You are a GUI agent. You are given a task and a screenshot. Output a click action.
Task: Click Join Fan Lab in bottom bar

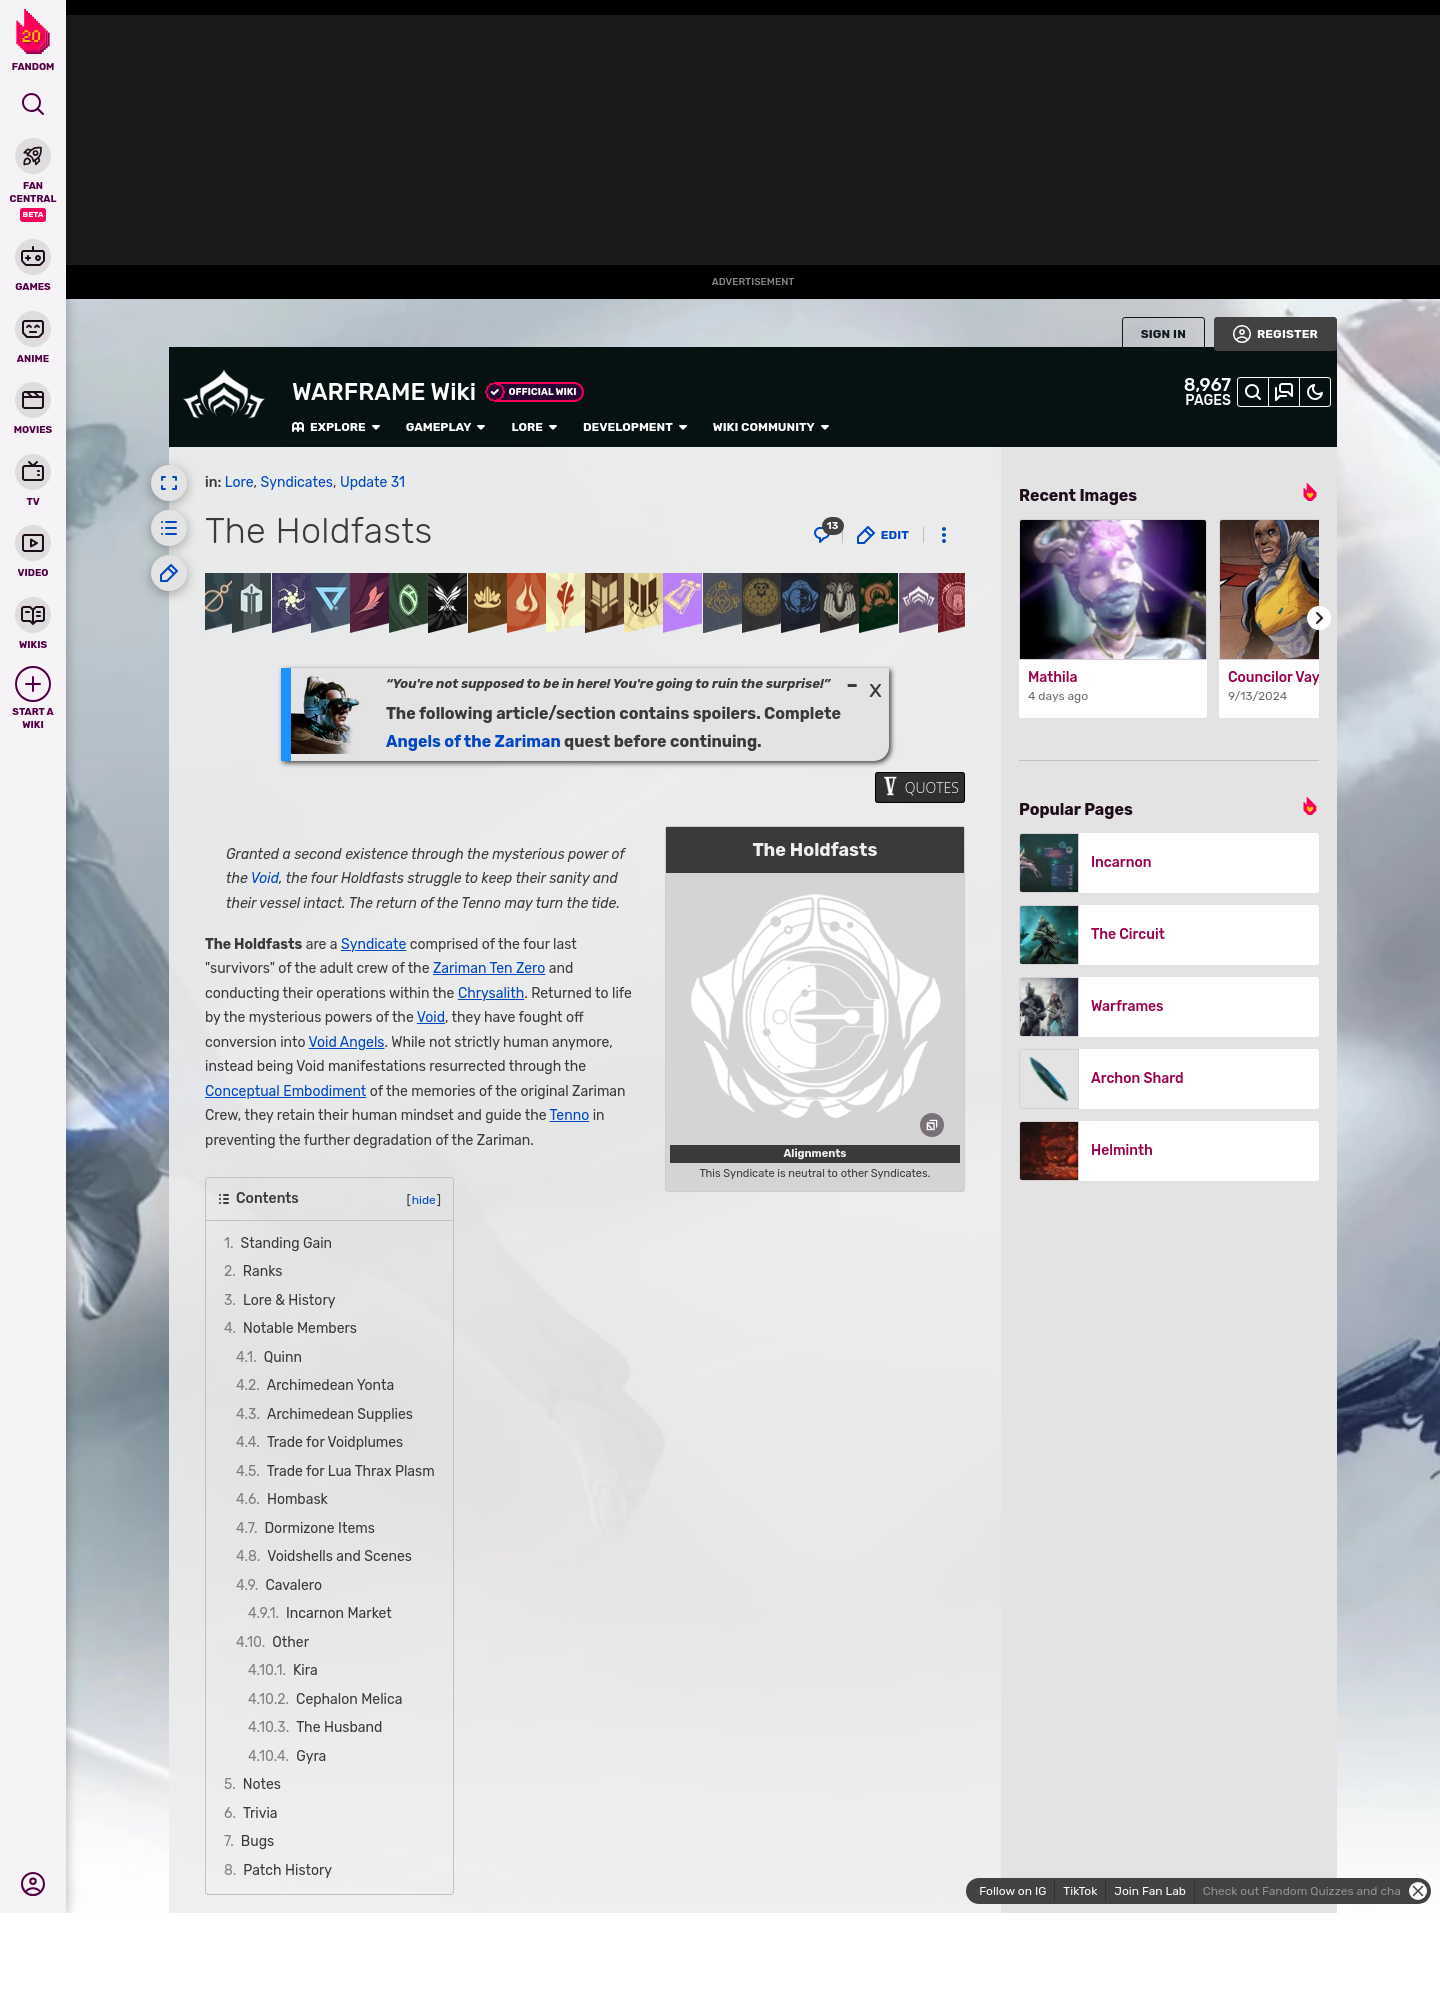1150,1891
